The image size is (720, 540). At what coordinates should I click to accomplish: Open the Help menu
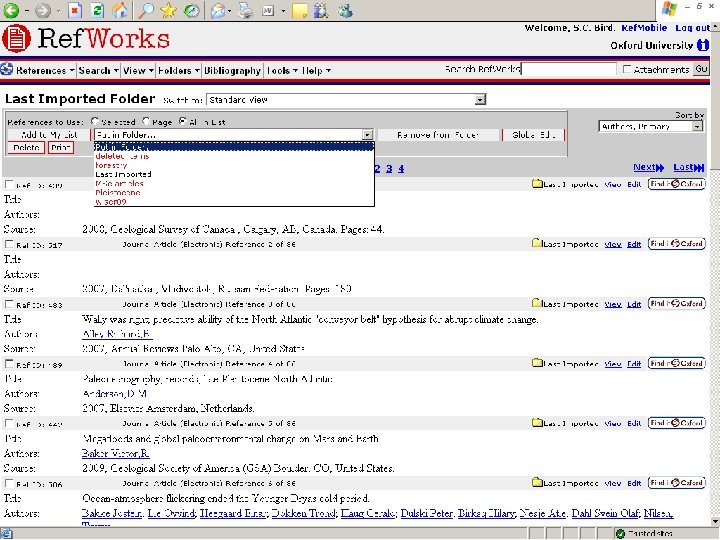tap(316, 71)
